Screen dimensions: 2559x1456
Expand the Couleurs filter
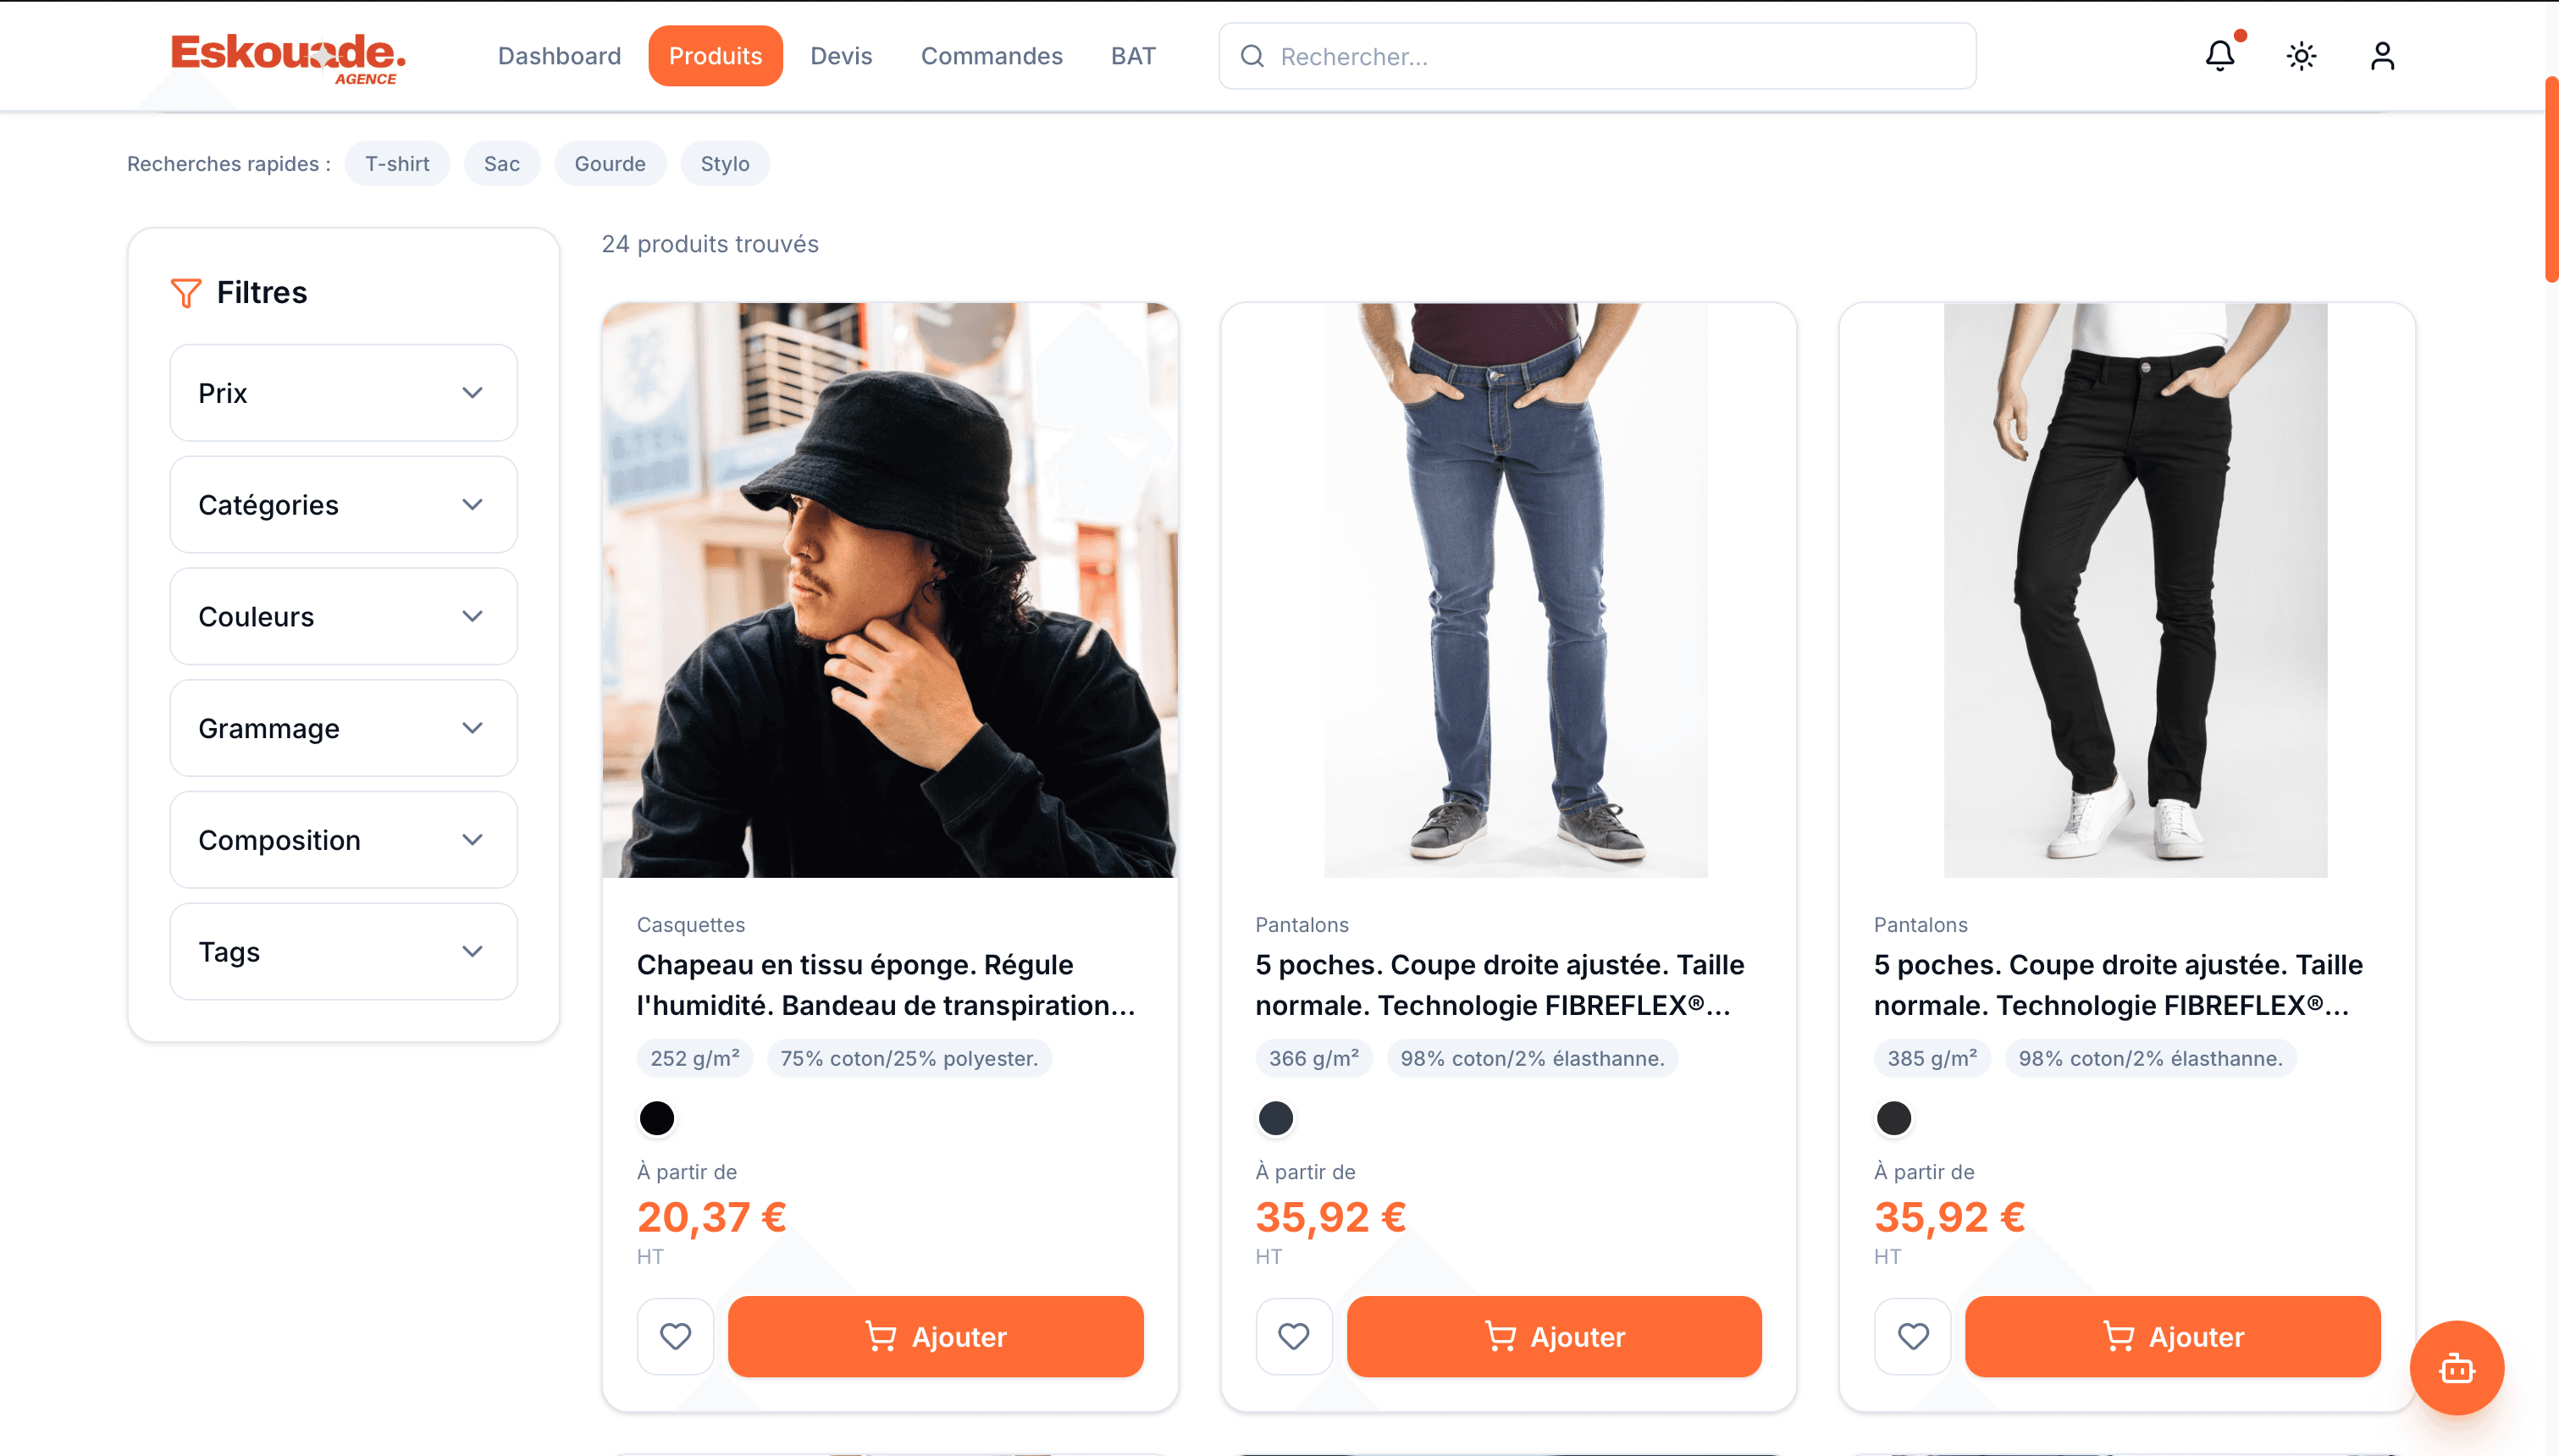coord(342,616)
